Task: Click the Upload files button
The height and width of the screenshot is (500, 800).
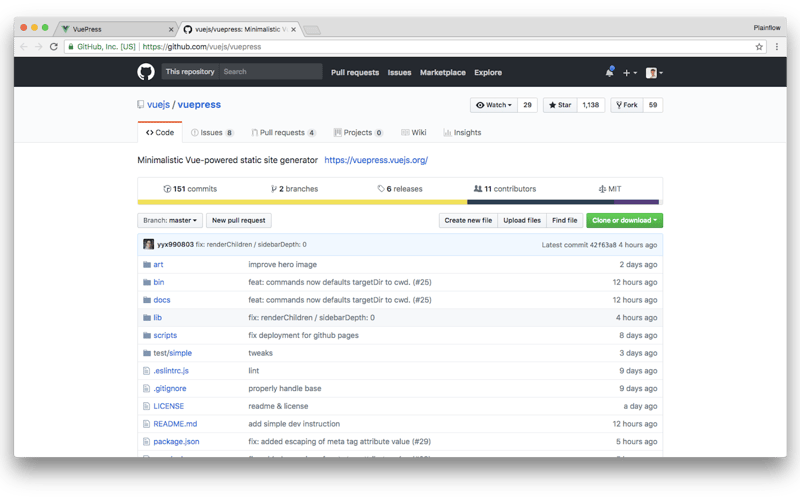Action: (x=522, y=220)
